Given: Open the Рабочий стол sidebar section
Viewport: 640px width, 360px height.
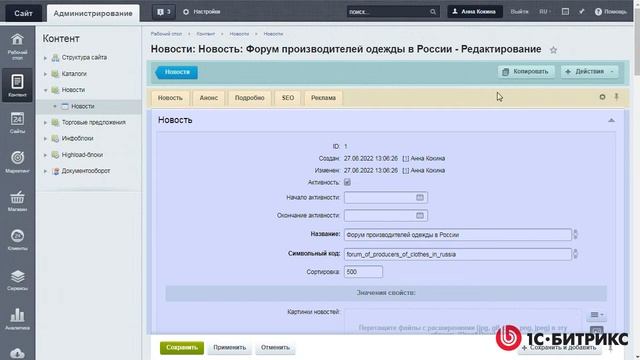Looking at the screenshot, I should 17,47.
